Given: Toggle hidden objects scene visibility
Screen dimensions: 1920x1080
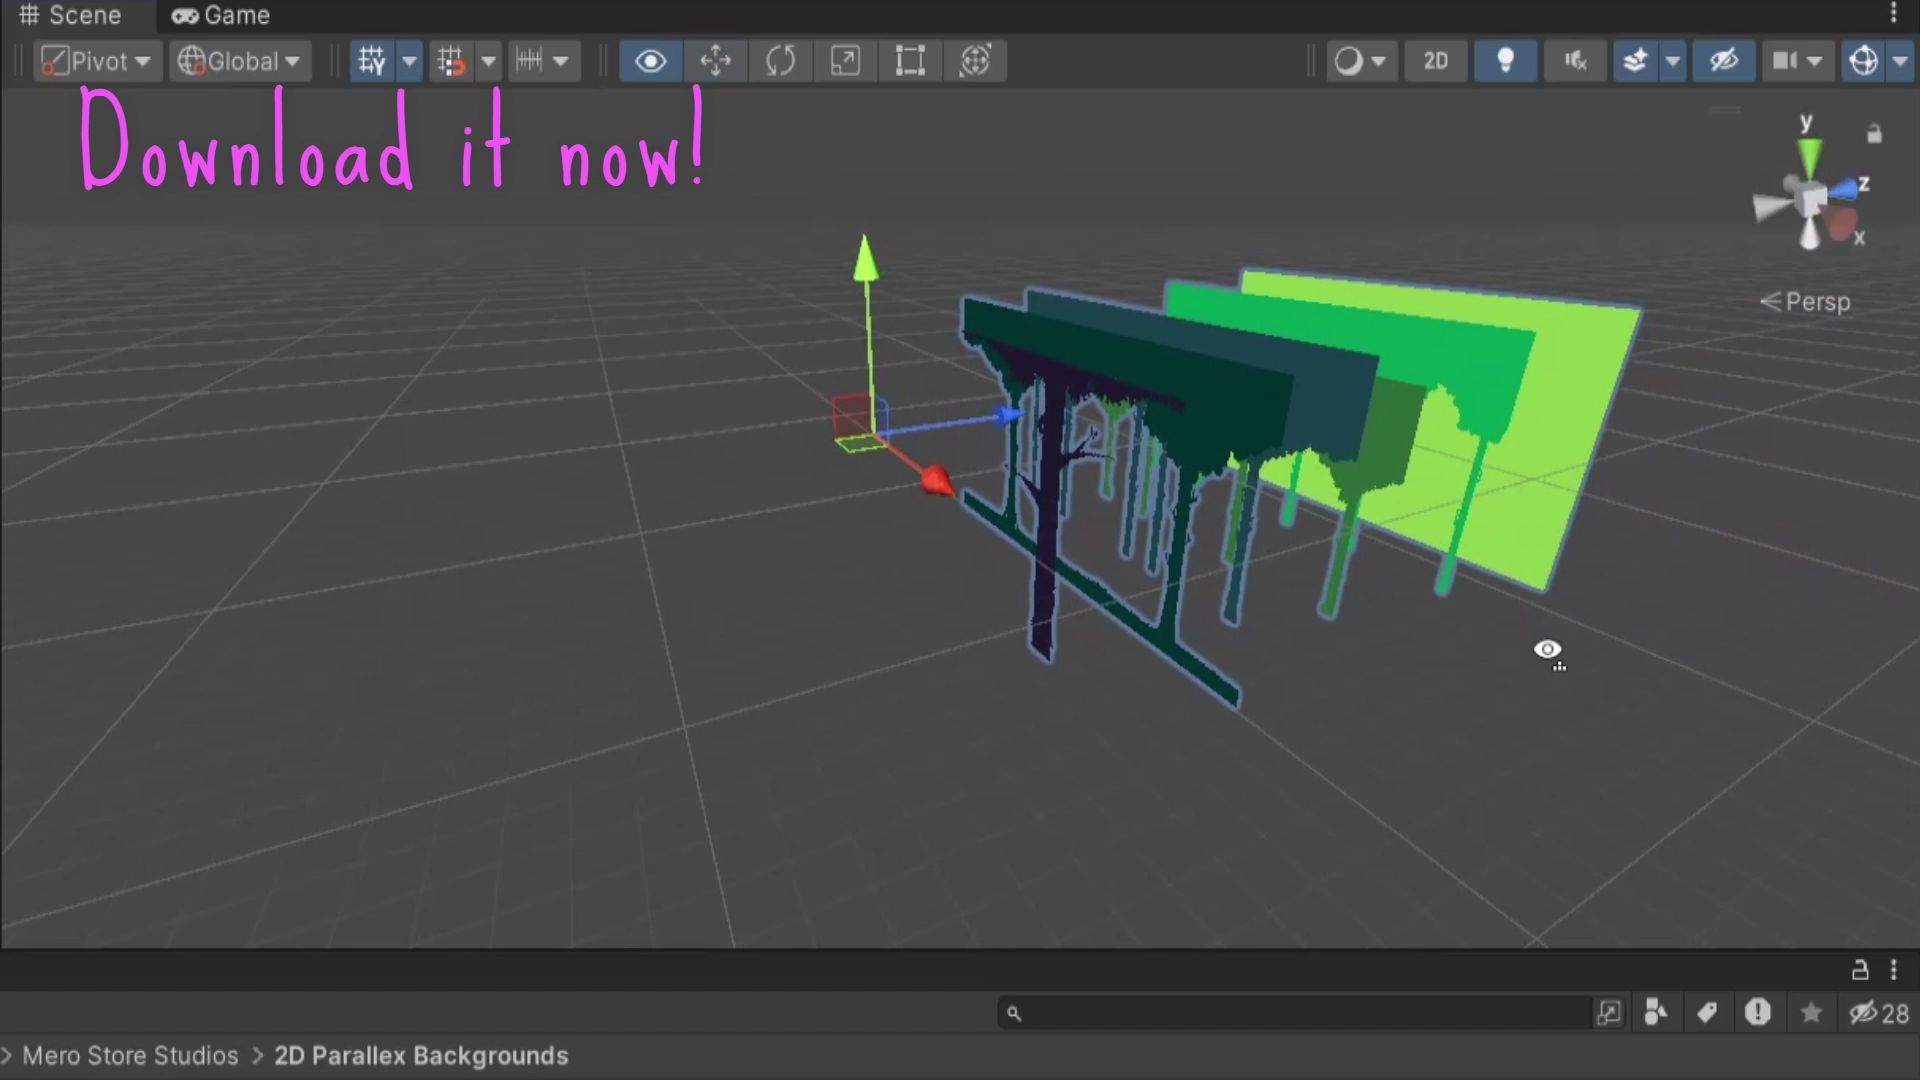Looking at the screenshot, I should coord(1724,61).
